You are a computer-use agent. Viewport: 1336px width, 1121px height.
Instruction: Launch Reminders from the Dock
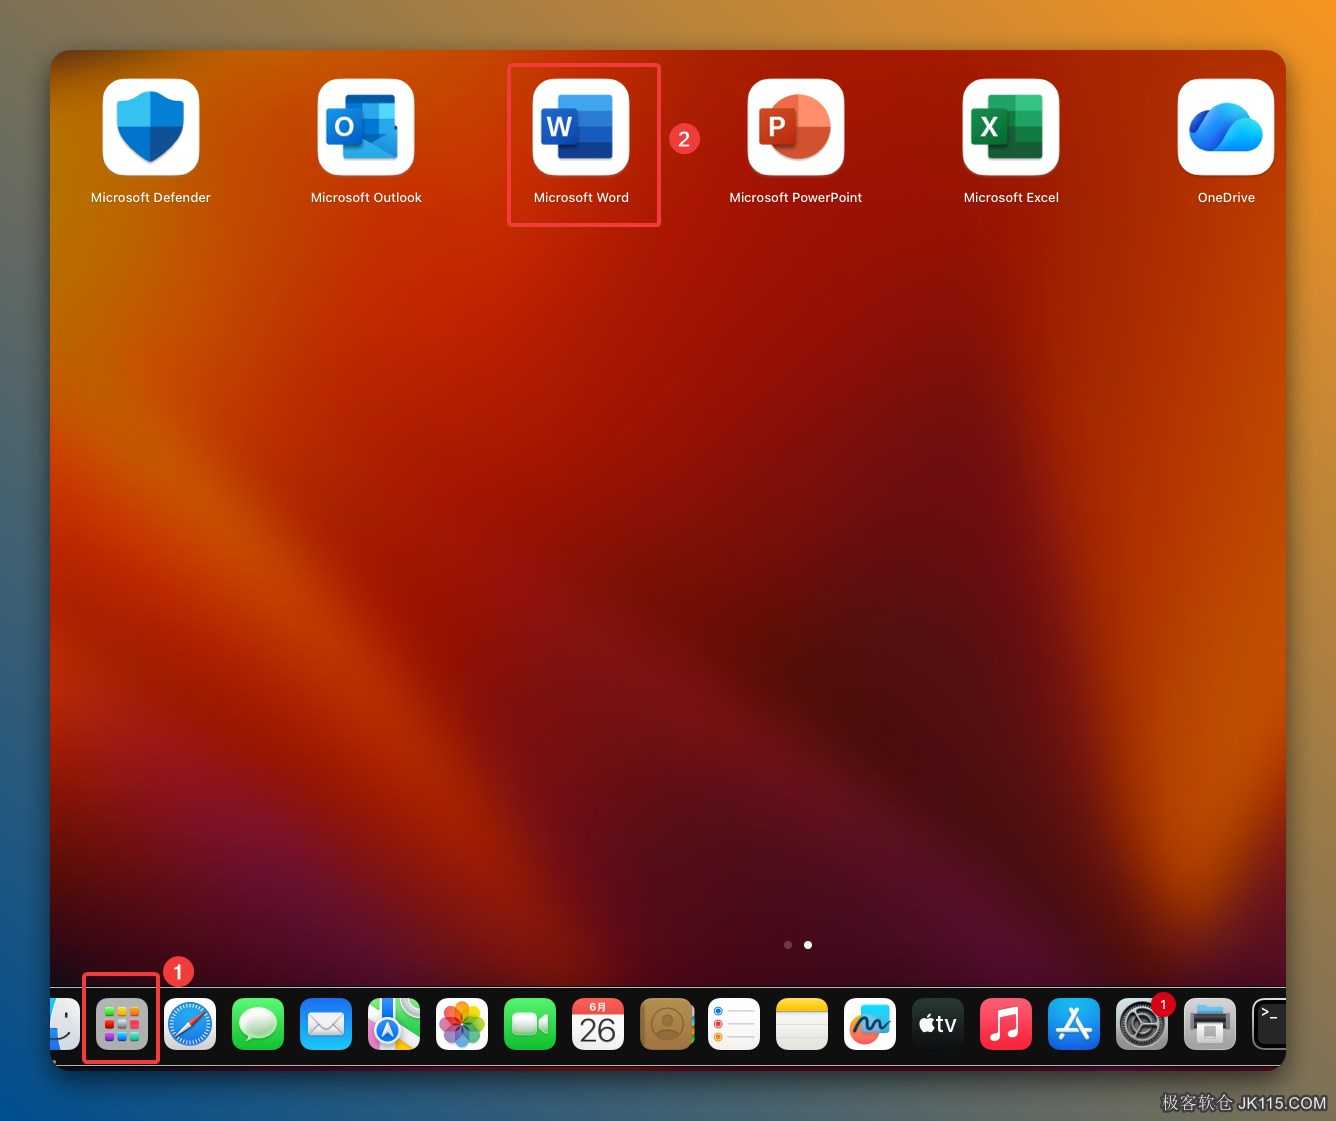coord(734,1024)
